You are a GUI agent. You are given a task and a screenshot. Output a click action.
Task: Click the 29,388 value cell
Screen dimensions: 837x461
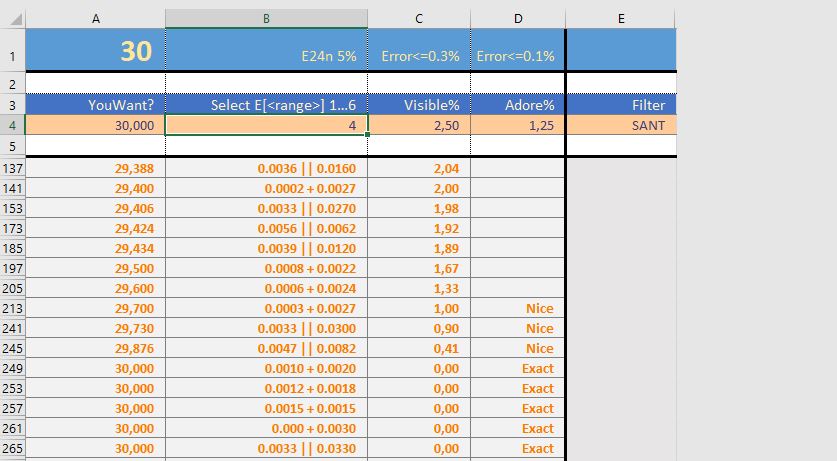tap(96, 168)
